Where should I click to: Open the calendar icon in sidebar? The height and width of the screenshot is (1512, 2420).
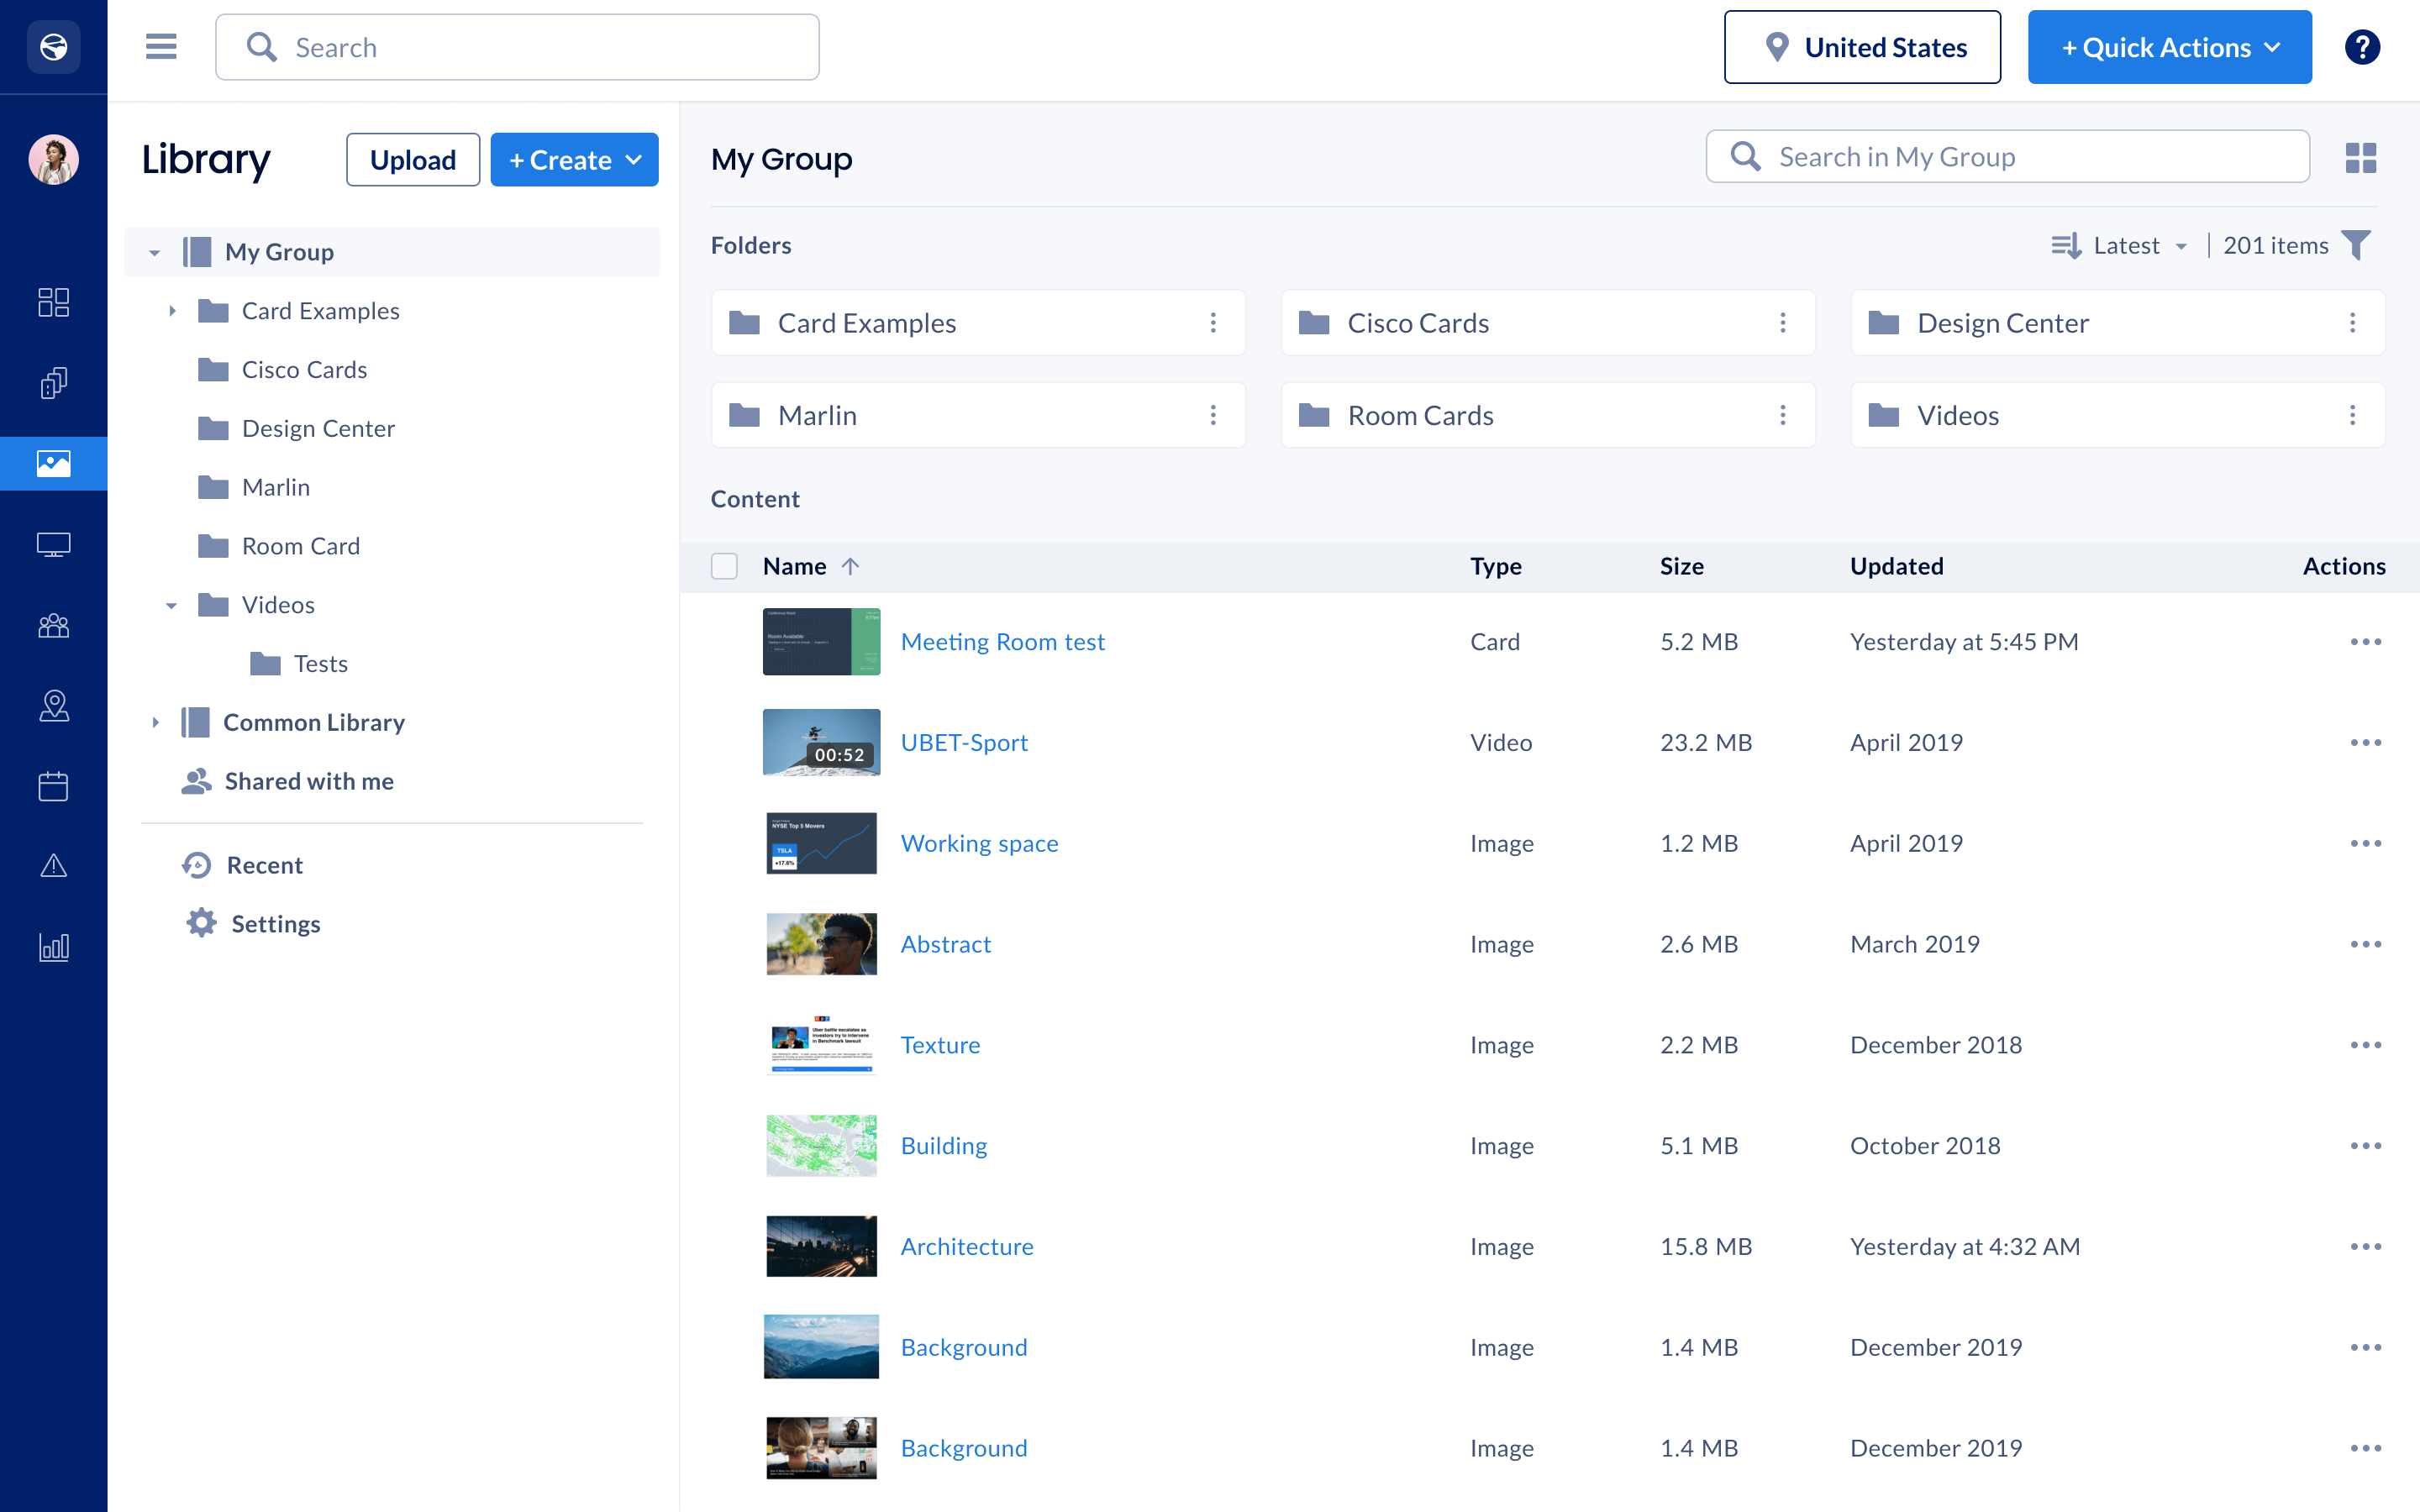coord(53,786)
